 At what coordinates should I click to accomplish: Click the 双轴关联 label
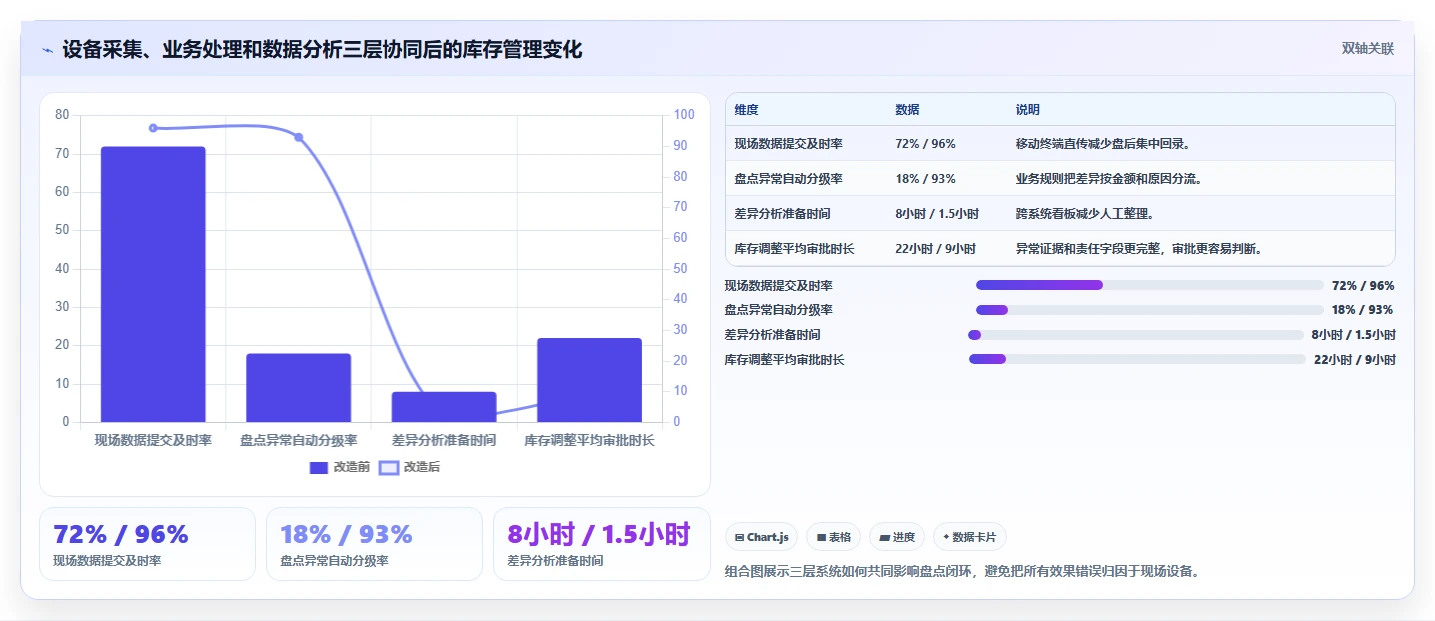[x=1368, y=49]
